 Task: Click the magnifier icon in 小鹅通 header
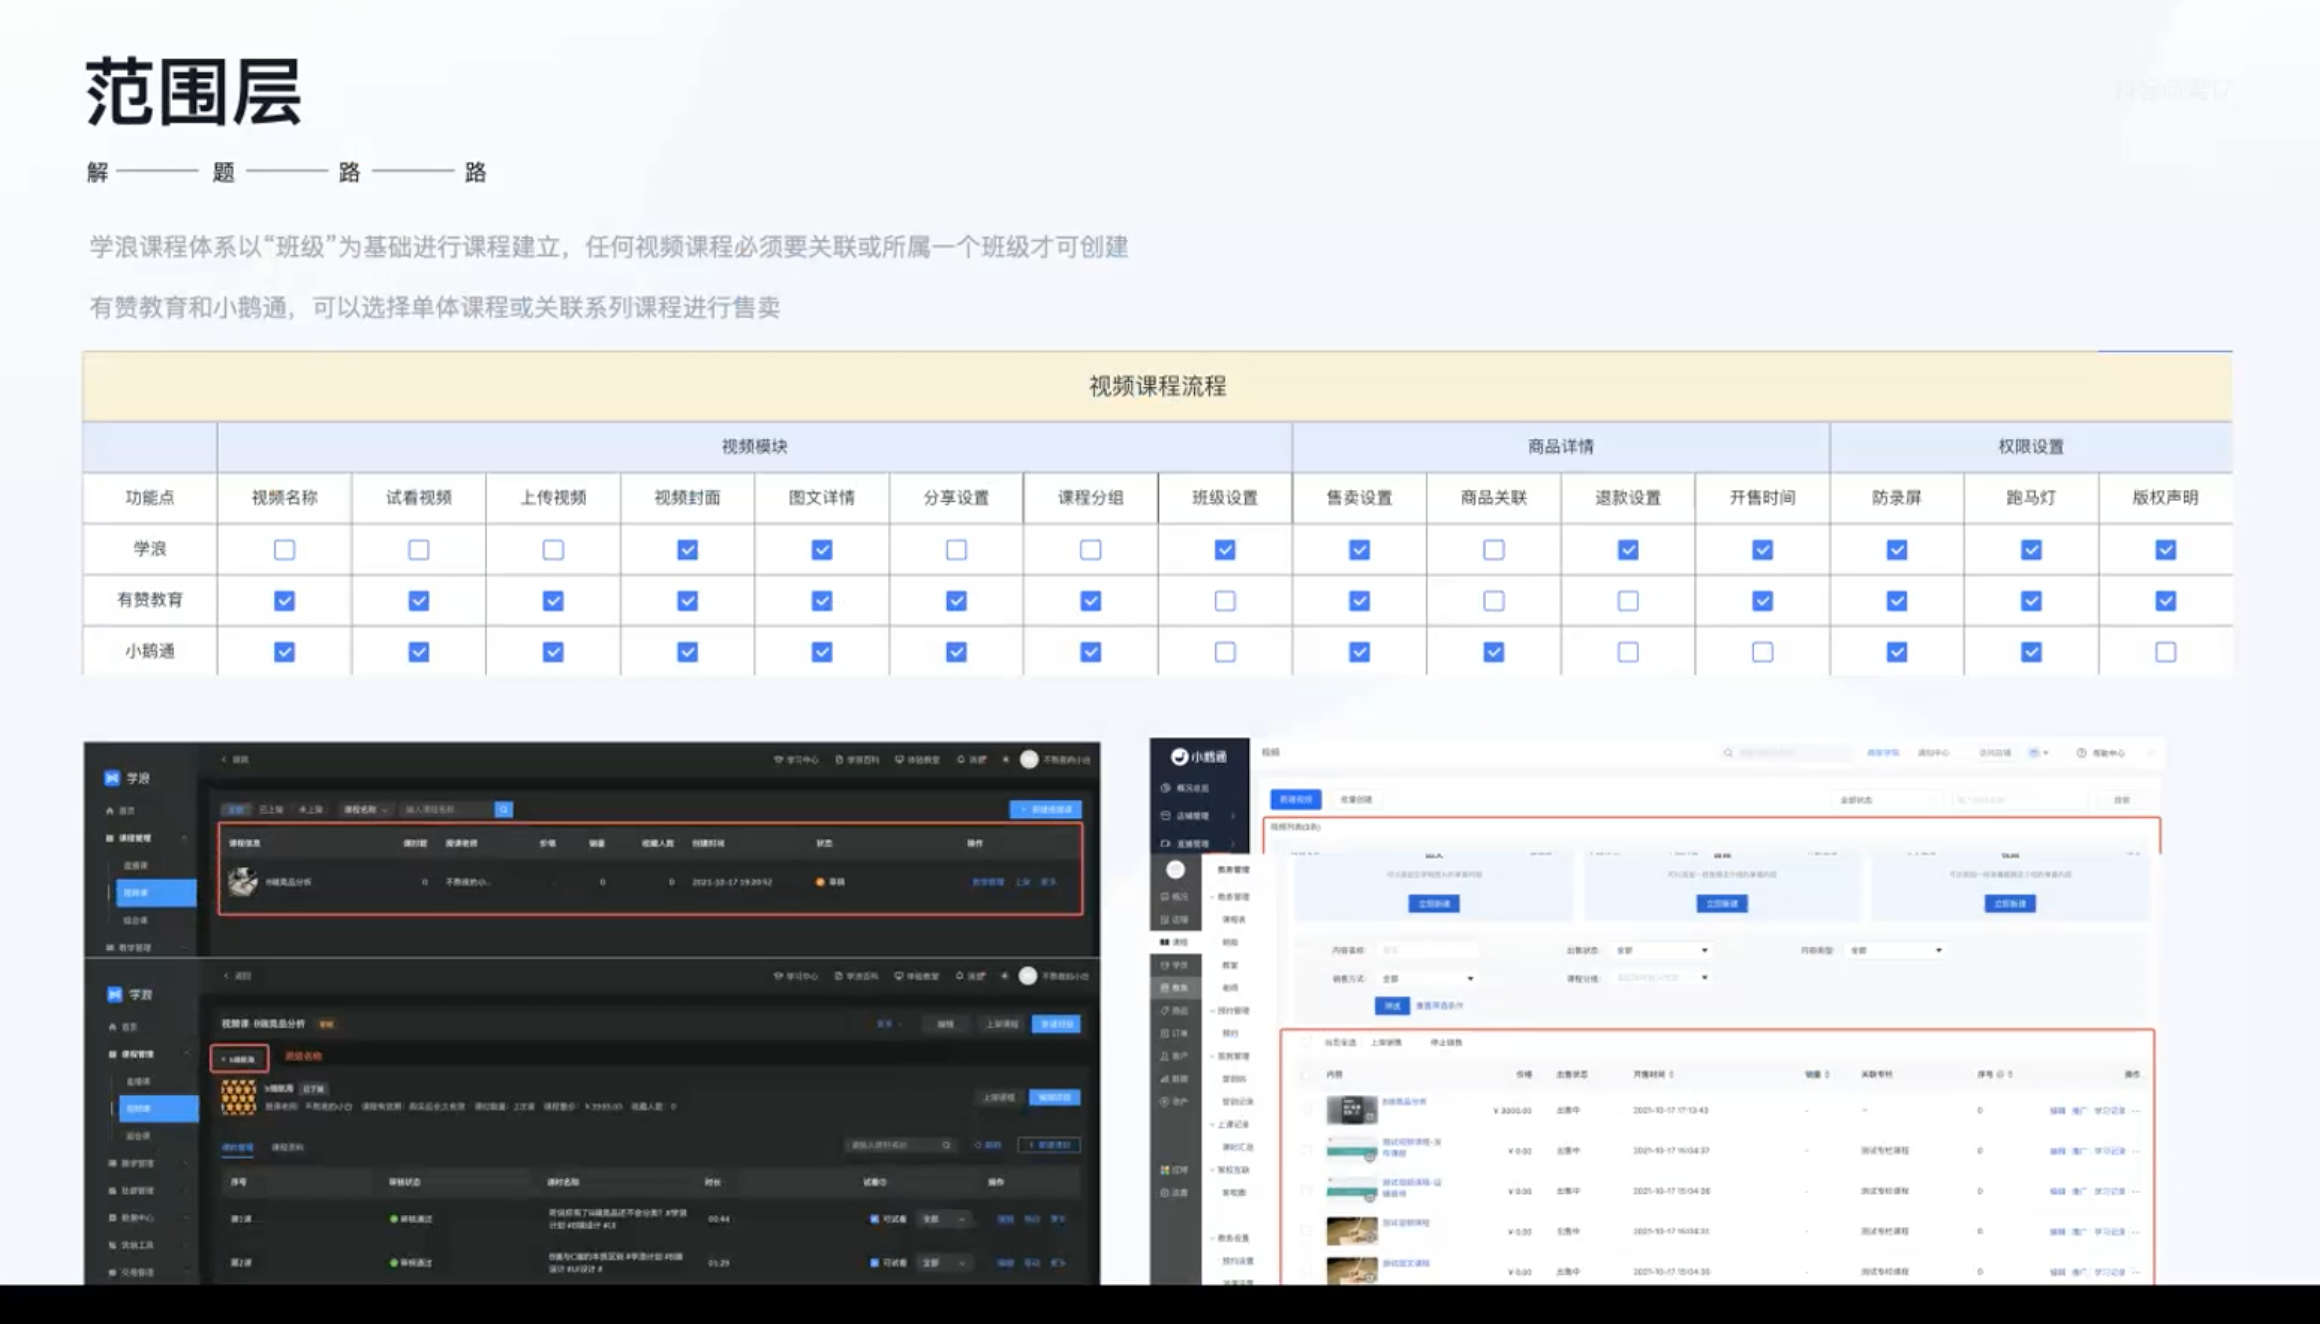pos(1728,753)
